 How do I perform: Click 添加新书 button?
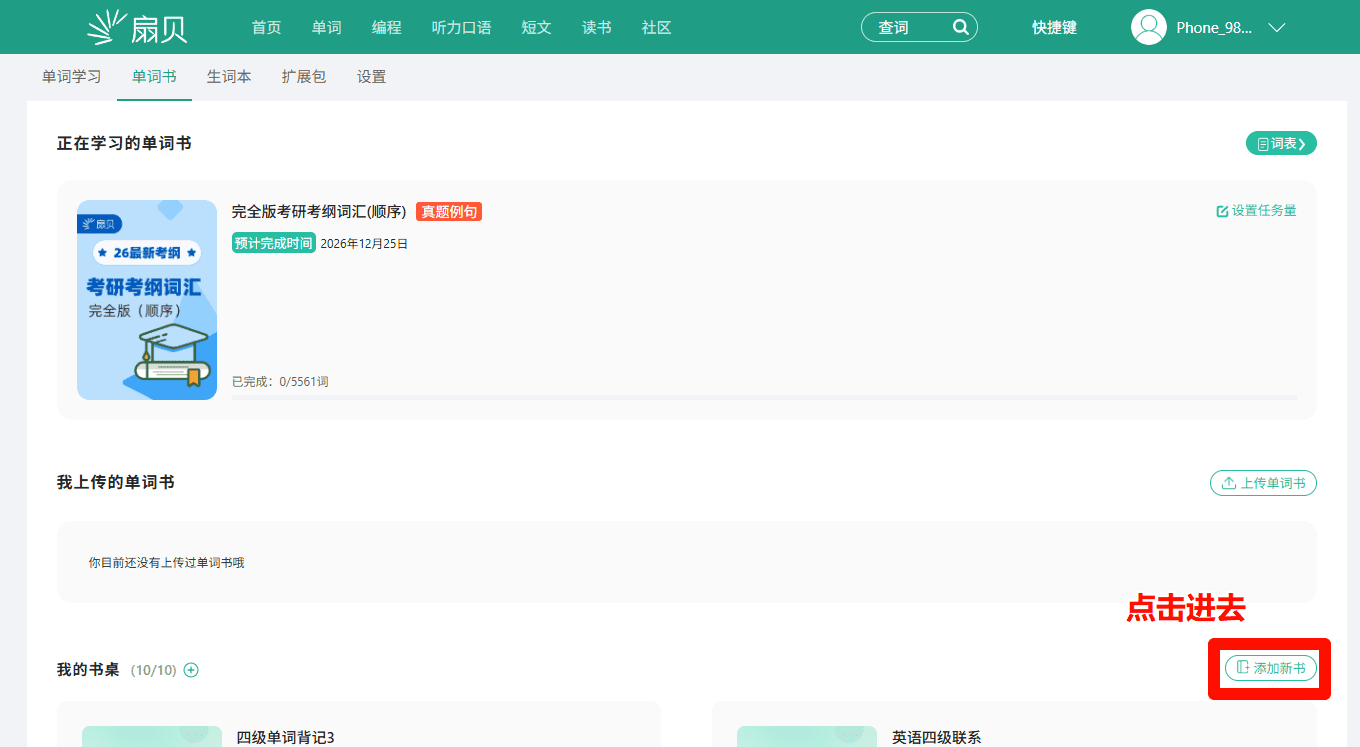[1271, 668]
